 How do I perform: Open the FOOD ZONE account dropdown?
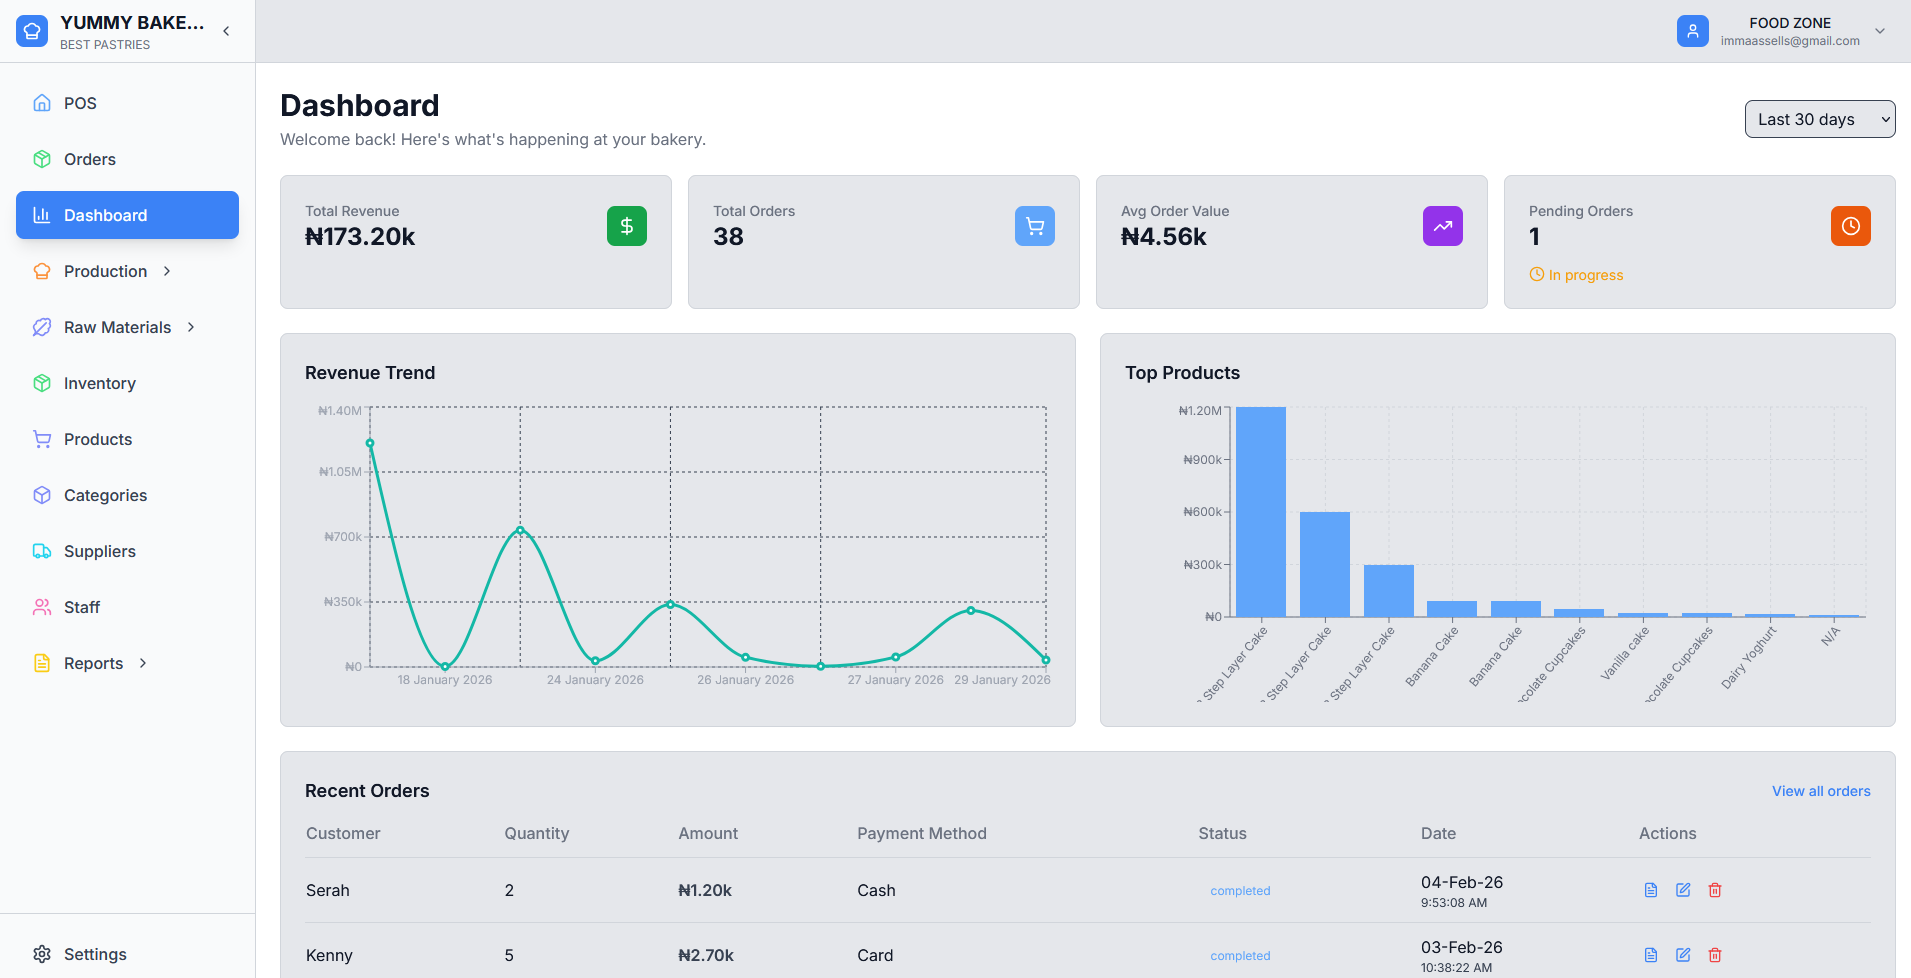tap(1880, 31)
